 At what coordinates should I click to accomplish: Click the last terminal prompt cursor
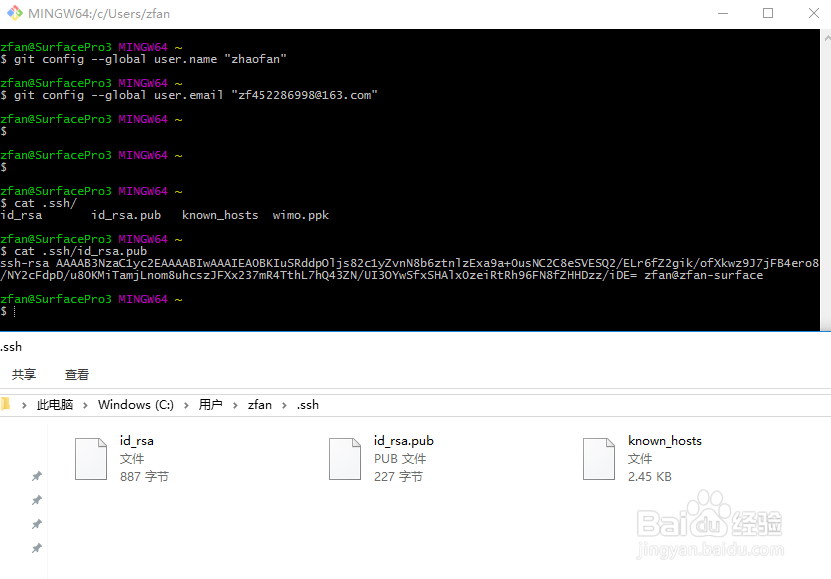pos(14,311)
